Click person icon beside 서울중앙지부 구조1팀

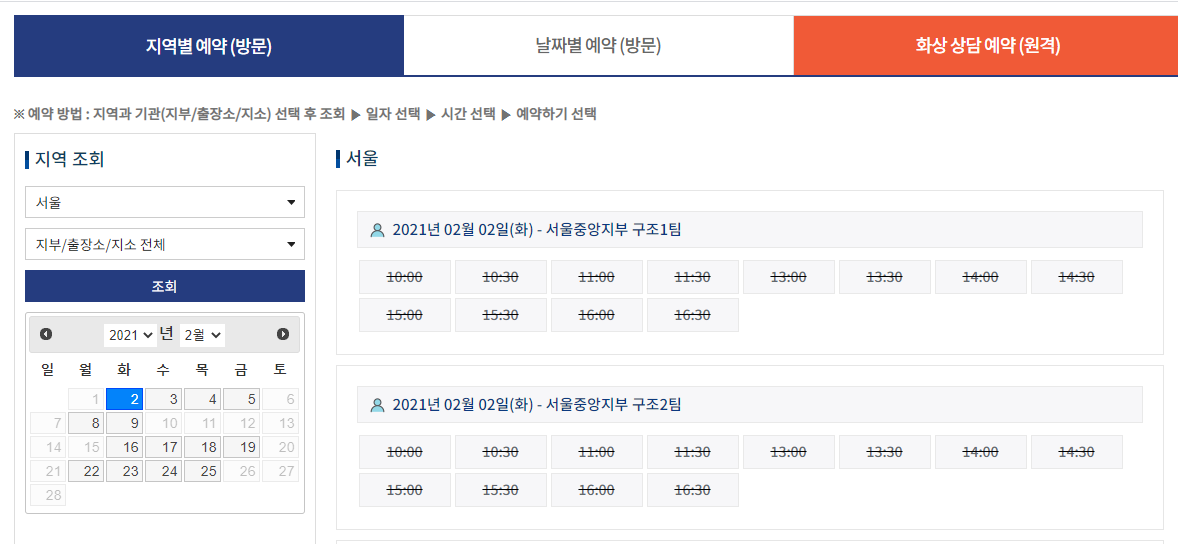[x=377, y=230]
